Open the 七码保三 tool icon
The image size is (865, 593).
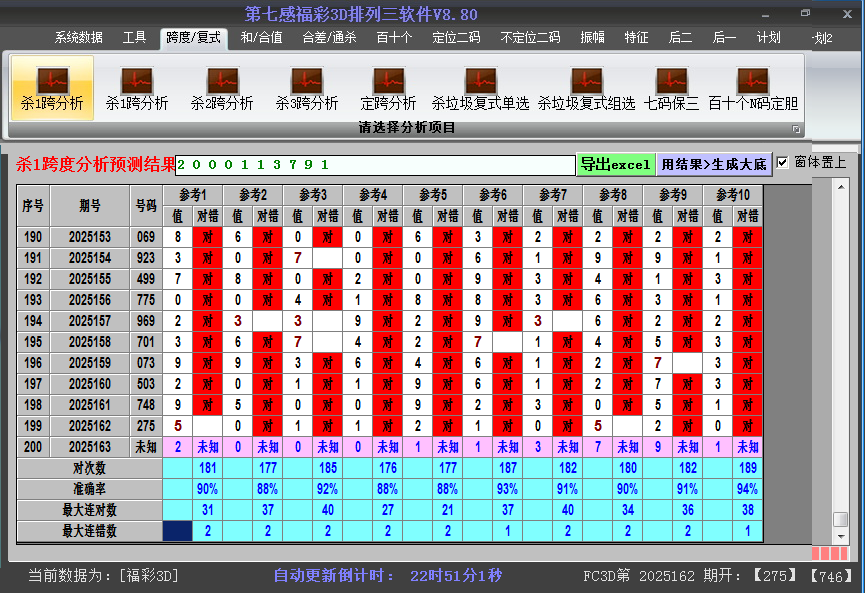671,88
